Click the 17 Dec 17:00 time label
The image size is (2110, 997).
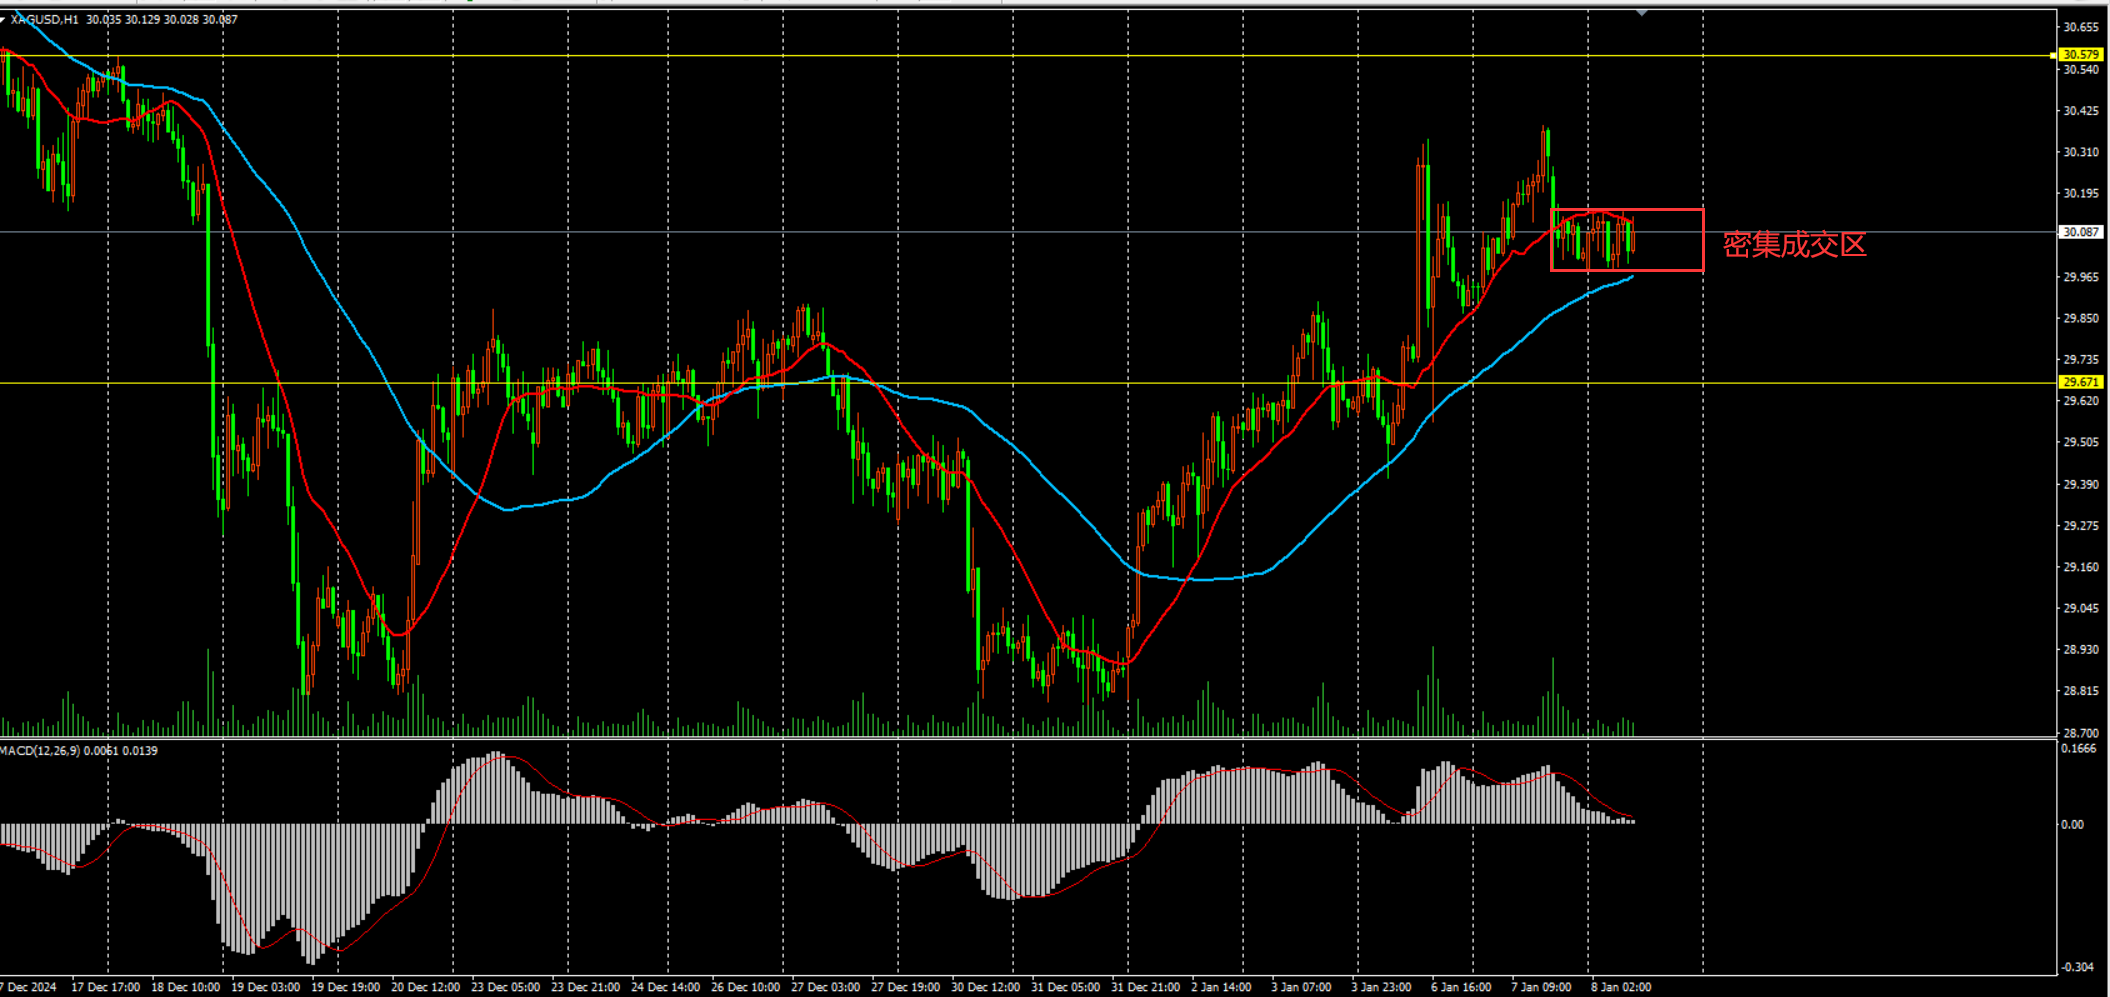click(x=106, y=987)
